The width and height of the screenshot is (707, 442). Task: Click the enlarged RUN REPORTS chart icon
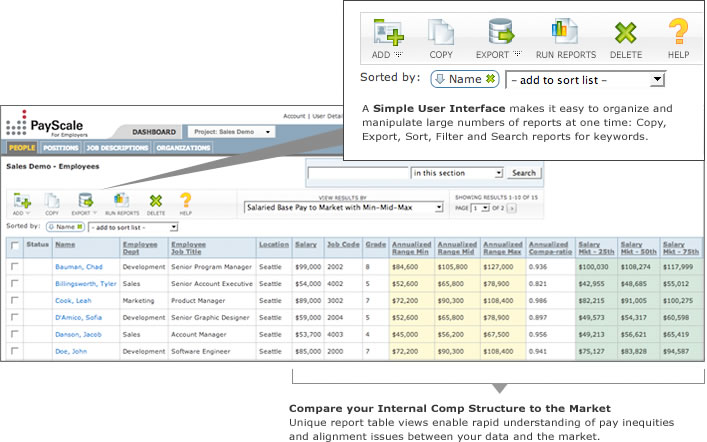(565, 32)
